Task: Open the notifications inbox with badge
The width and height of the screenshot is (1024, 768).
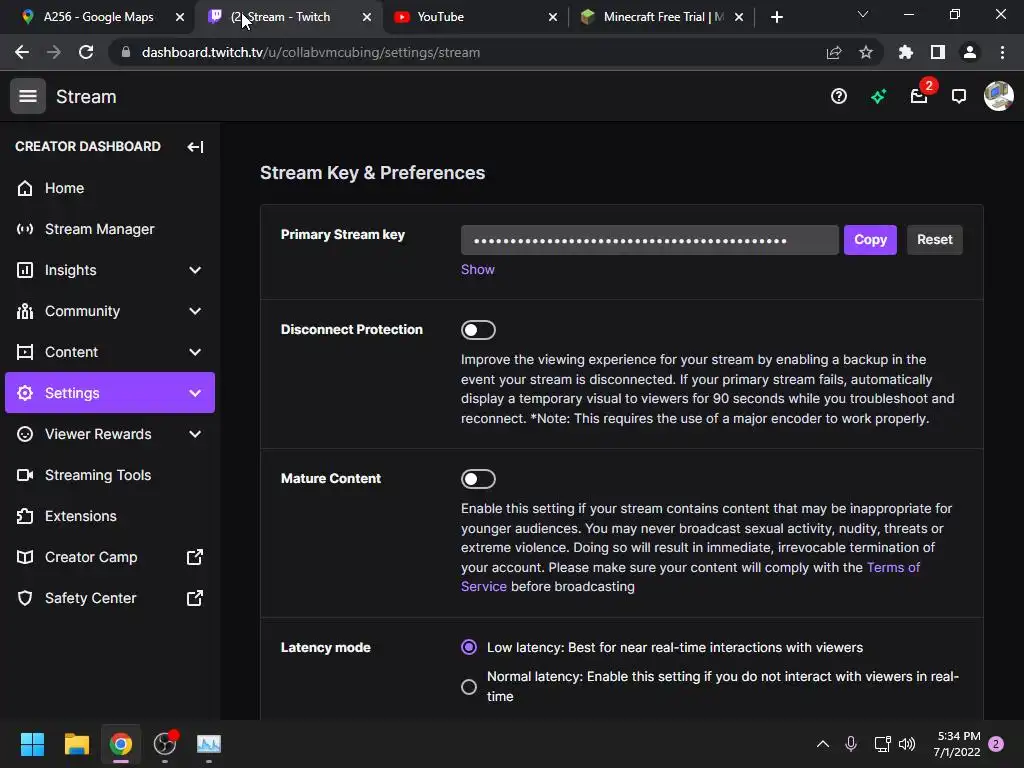Action: (x=920, y=95)
